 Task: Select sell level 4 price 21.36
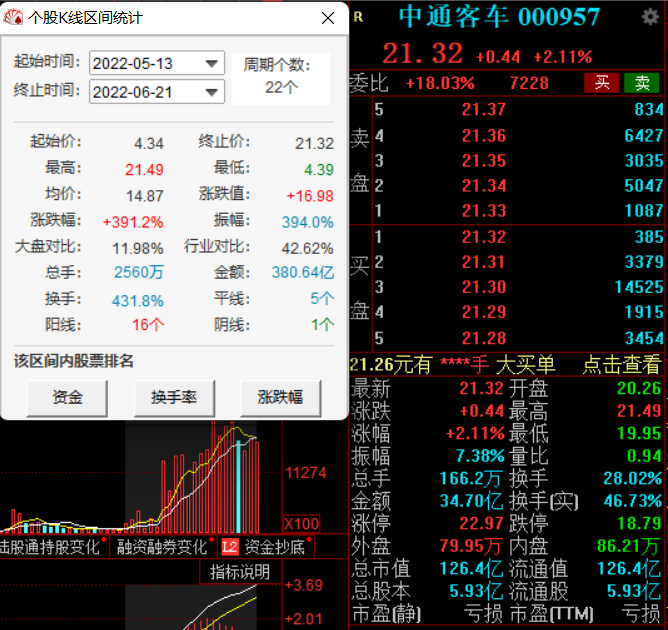click(484, 136)
